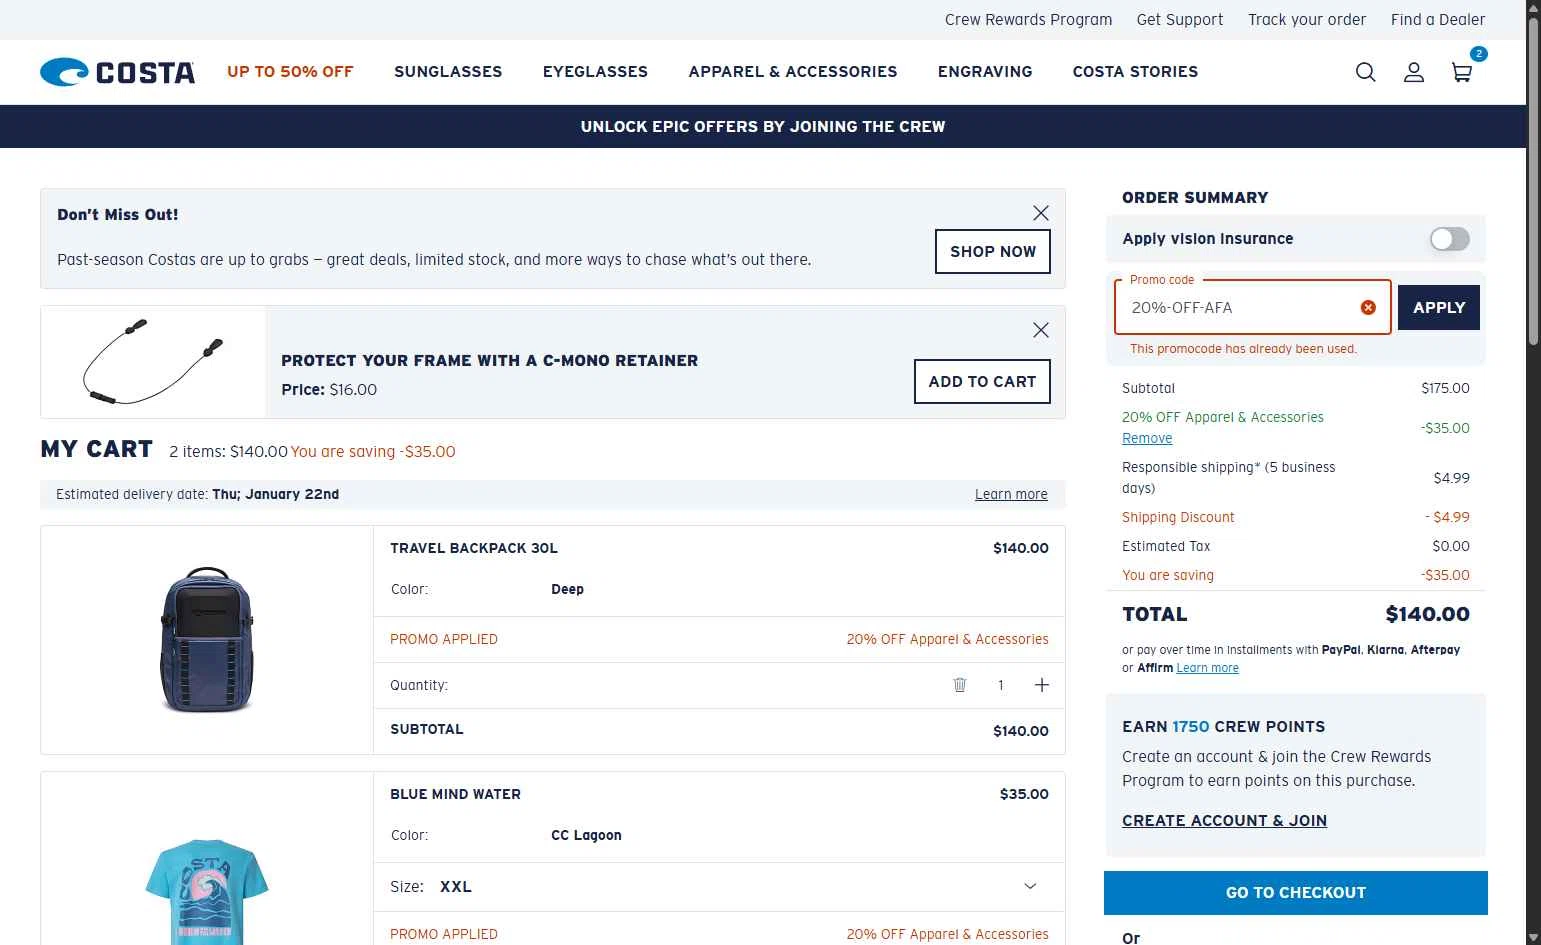Open Learn more about delivery date

tap(1011, 494)
